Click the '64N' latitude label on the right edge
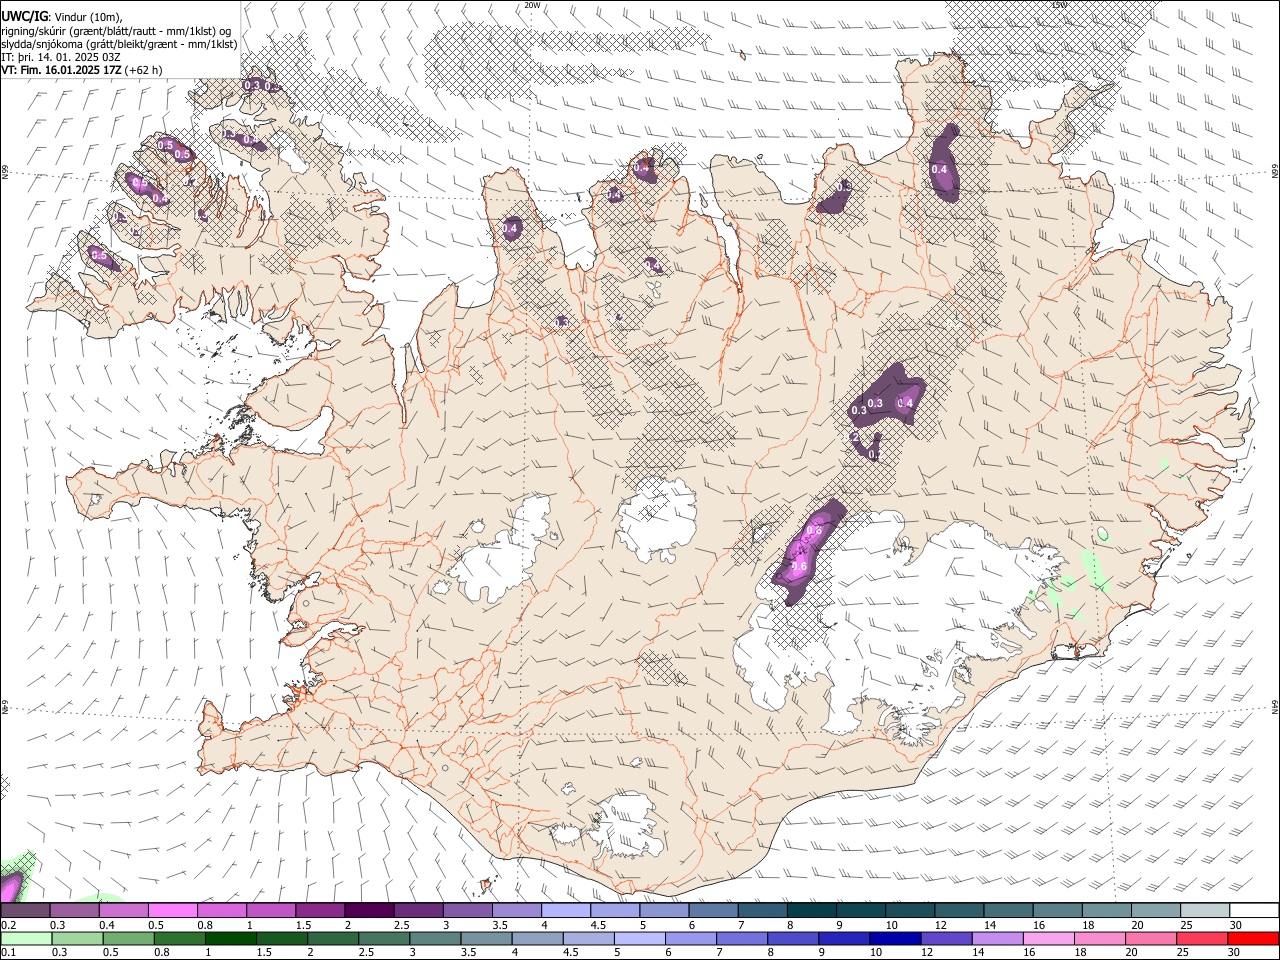The width and height of the screenshot is (1280, 960). pos(1274,706)
